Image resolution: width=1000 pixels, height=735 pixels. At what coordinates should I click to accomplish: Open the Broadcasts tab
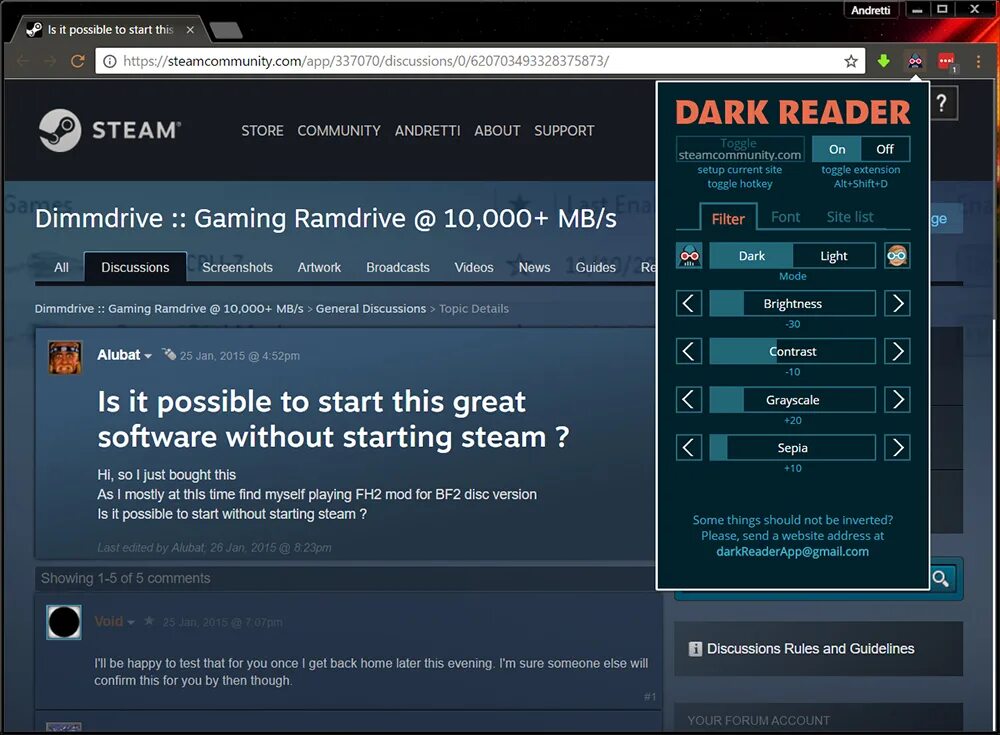[398, 267]
